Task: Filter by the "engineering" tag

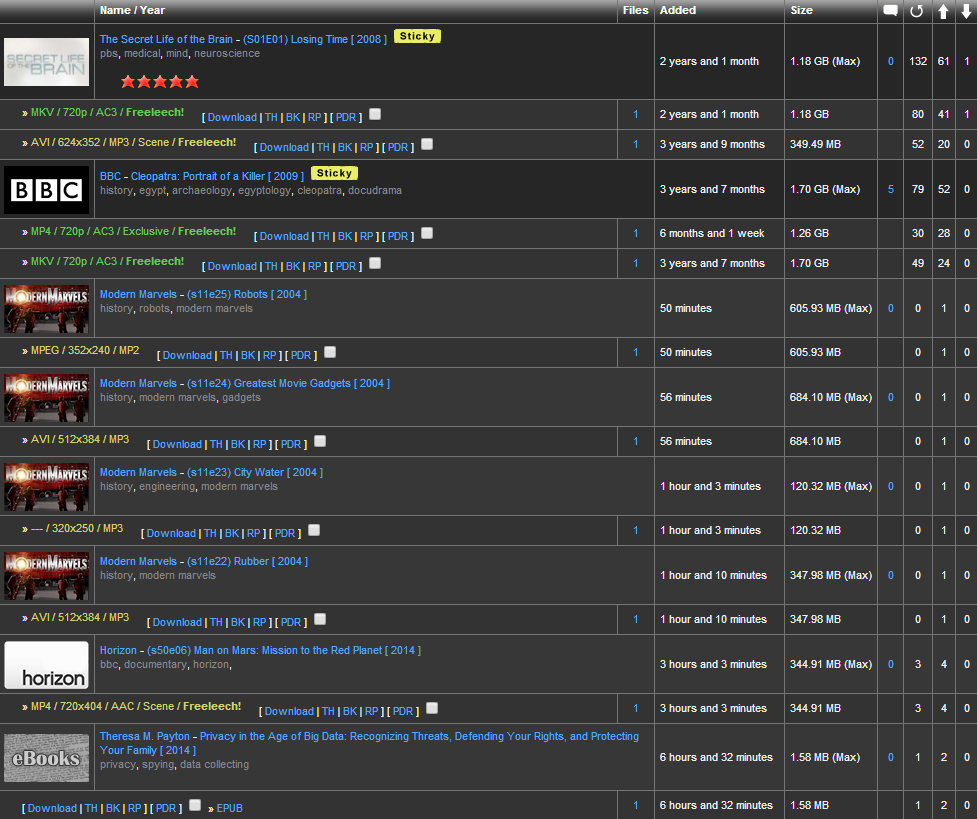Action: [x=167, y=487]
